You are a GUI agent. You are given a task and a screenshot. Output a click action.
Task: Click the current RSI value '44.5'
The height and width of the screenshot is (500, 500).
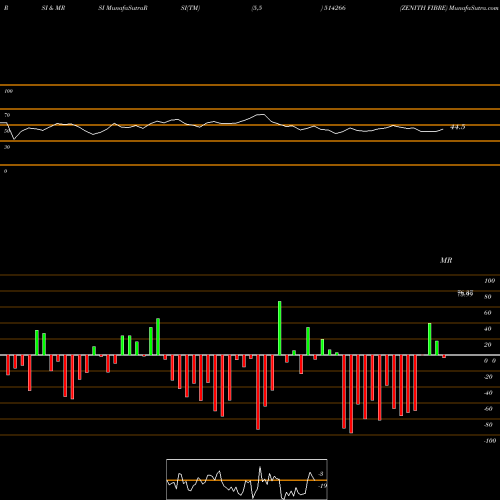click(458, 127)
